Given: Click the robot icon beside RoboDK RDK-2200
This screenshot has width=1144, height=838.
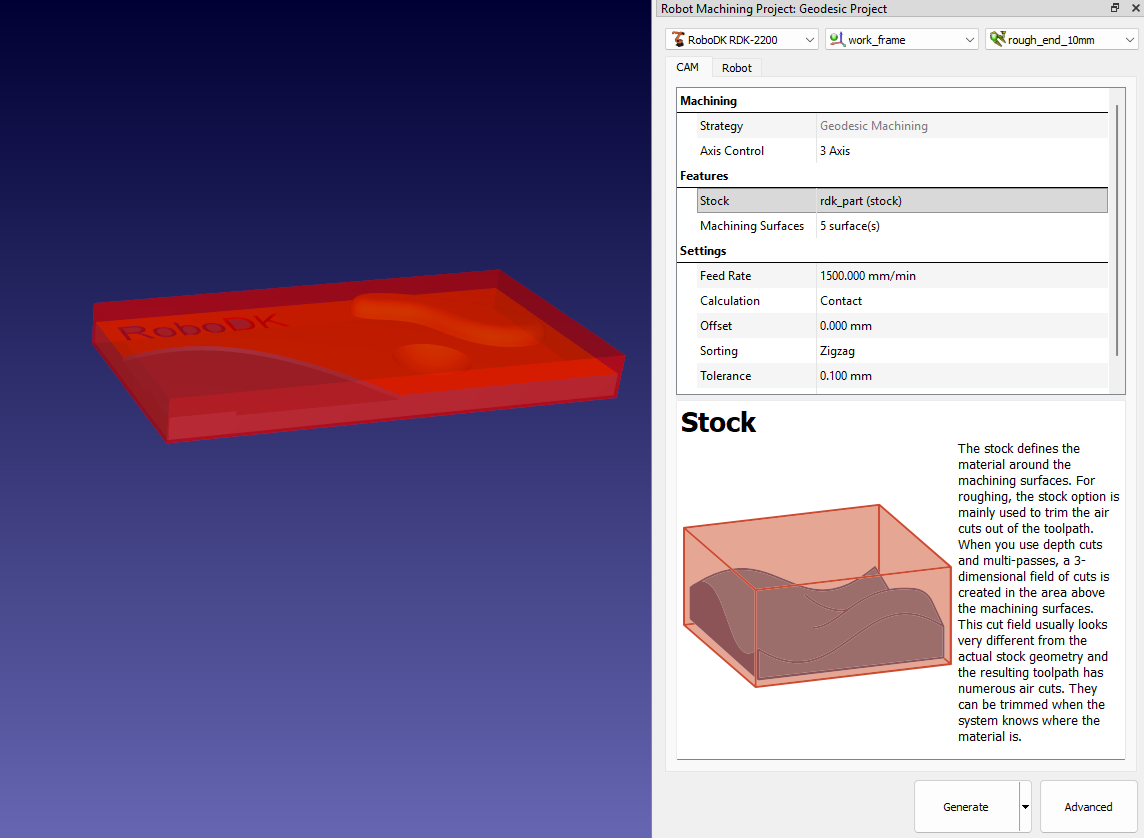Looking at the screenshot, I should pyautogui.click(x=679, y=40).
